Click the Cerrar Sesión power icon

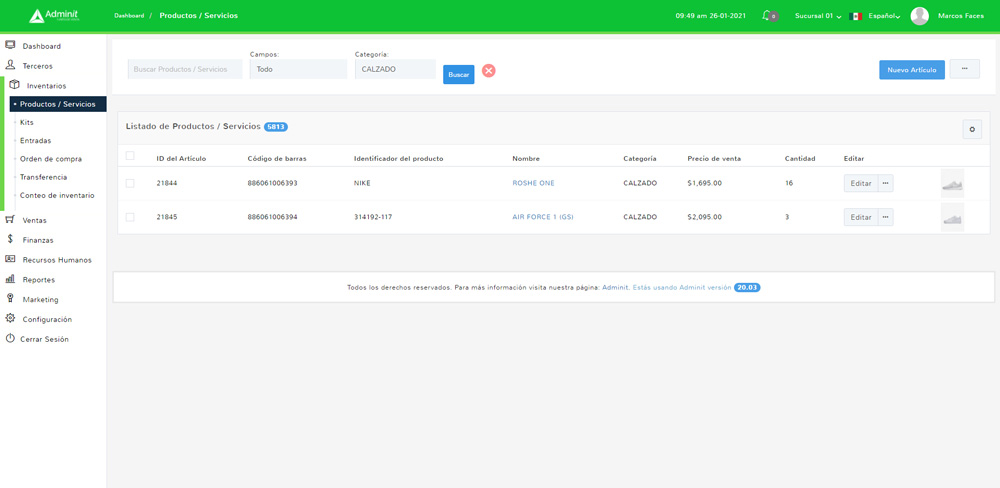pos(10,339)
